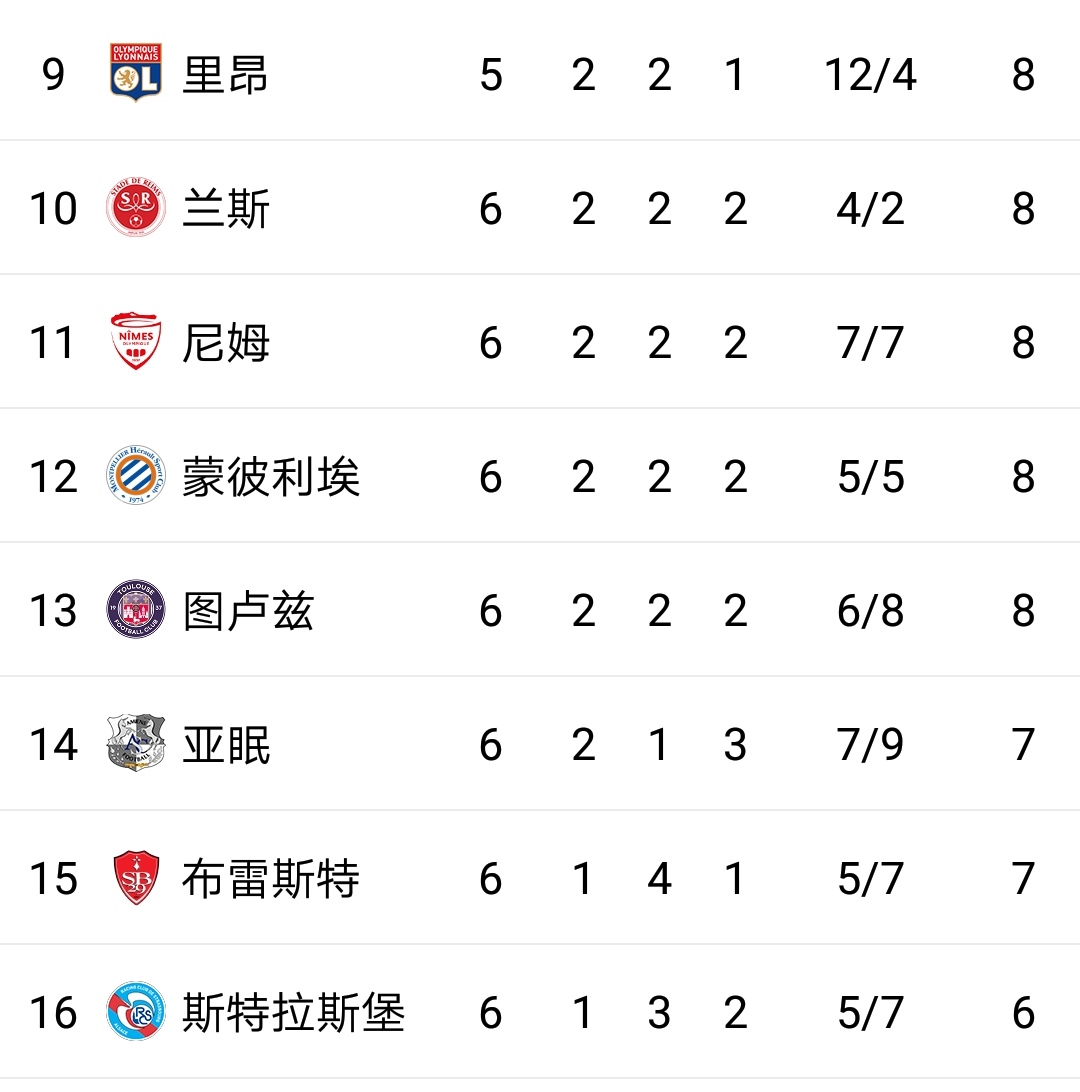
Task: Tap the team name 亚眠
Action: coord(225,745)
